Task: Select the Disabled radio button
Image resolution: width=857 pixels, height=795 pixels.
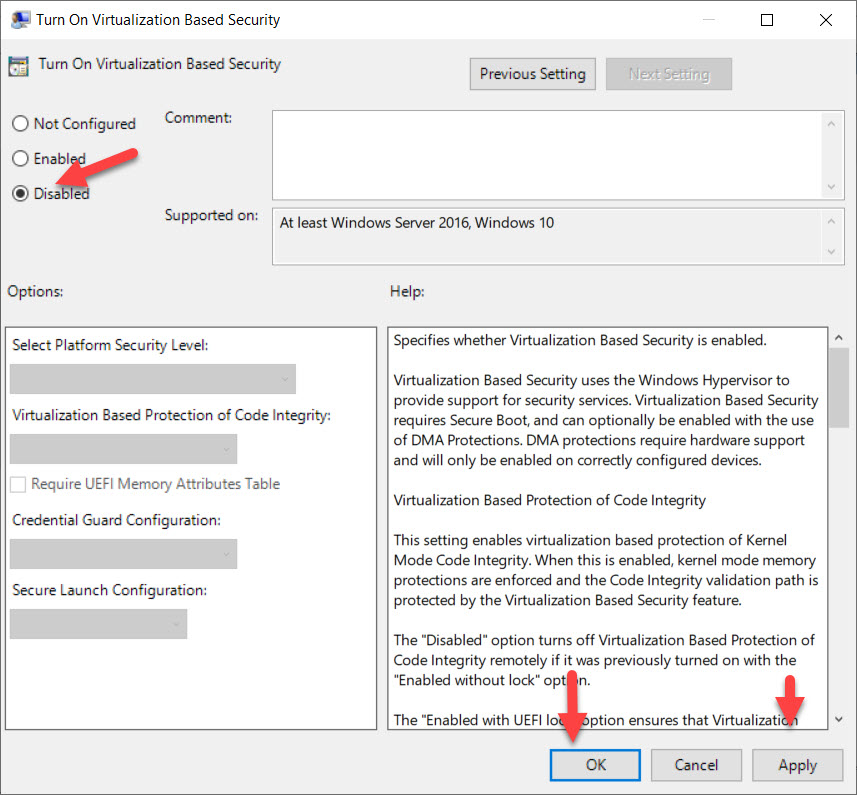Action: click(x=20, y=194)
